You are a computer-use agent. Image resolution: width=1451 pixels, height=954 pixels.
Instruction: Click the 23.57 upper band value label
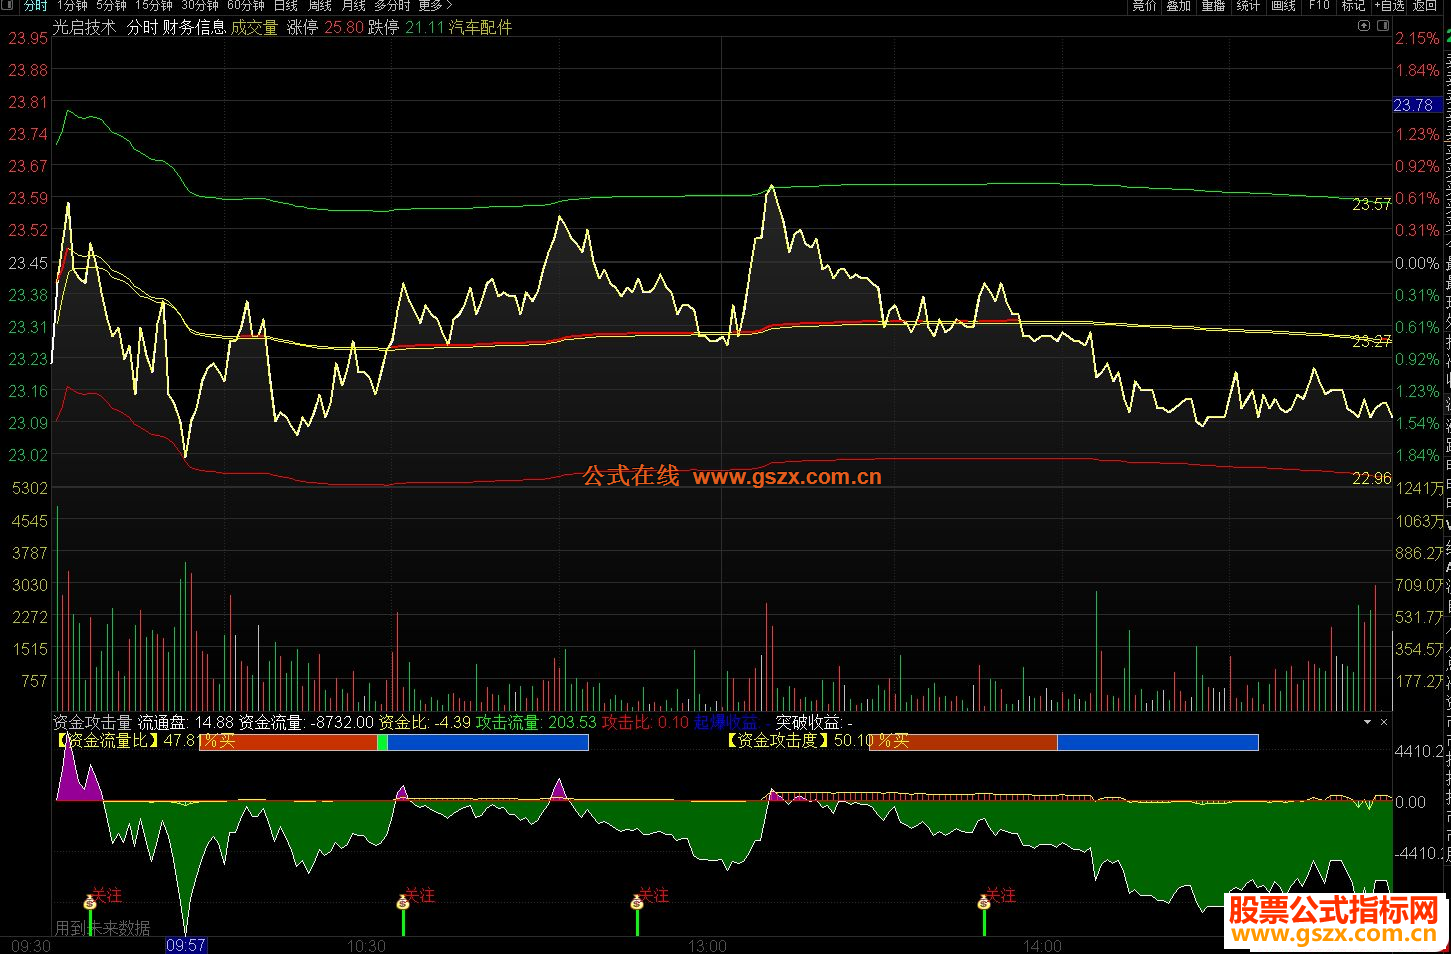click(x=1371, y=204)
